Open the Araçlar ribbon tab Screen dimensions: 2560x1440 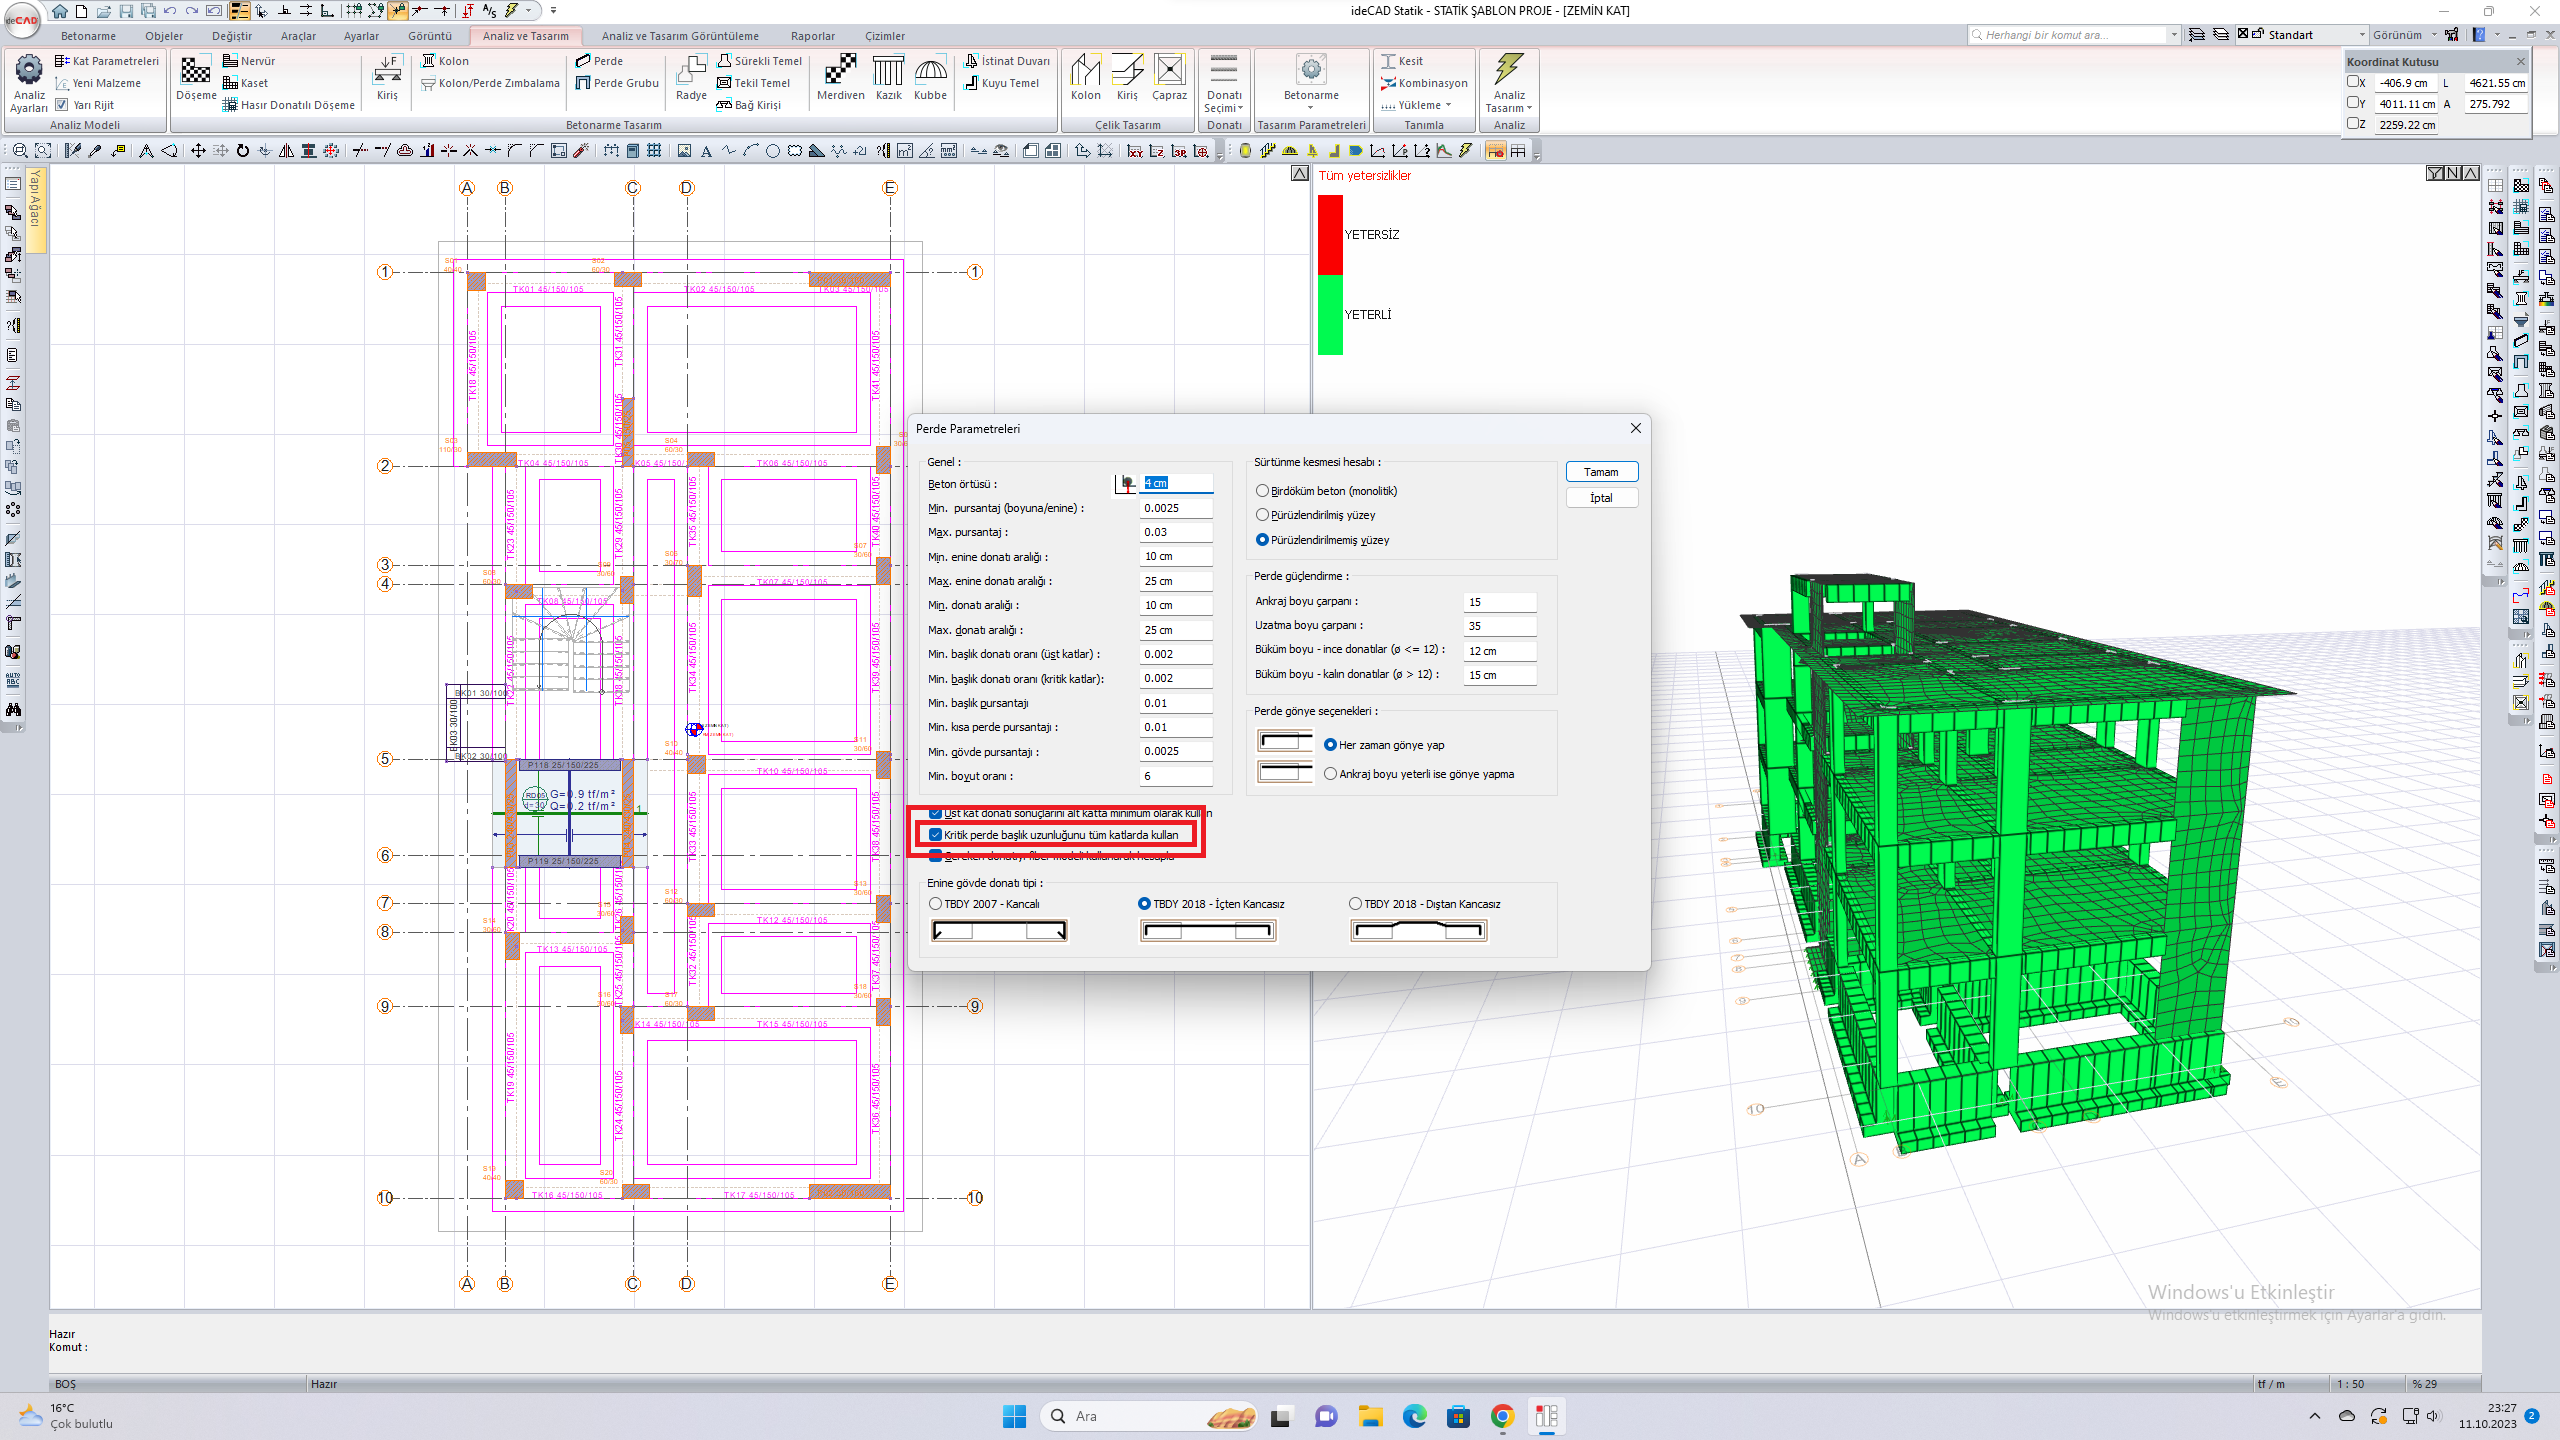[x=298, y=36]
